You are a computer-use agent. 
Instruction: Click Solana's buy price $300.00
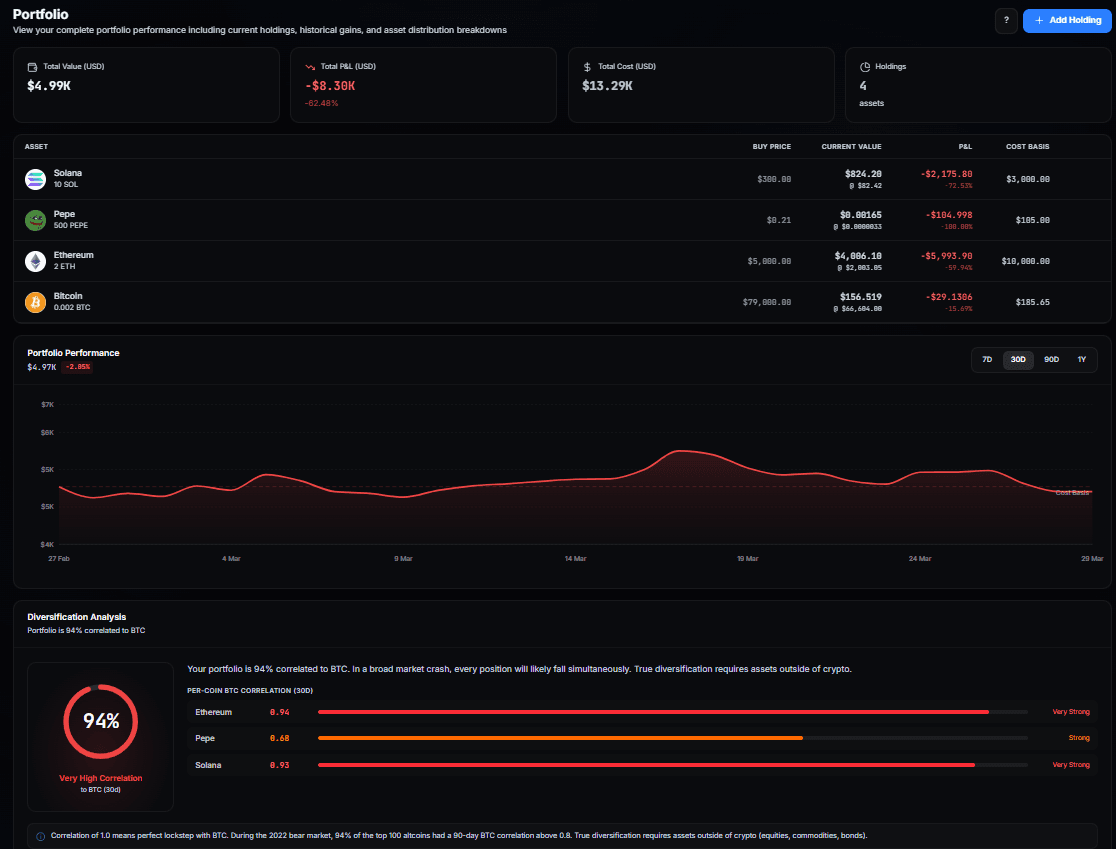coord(774,179)
